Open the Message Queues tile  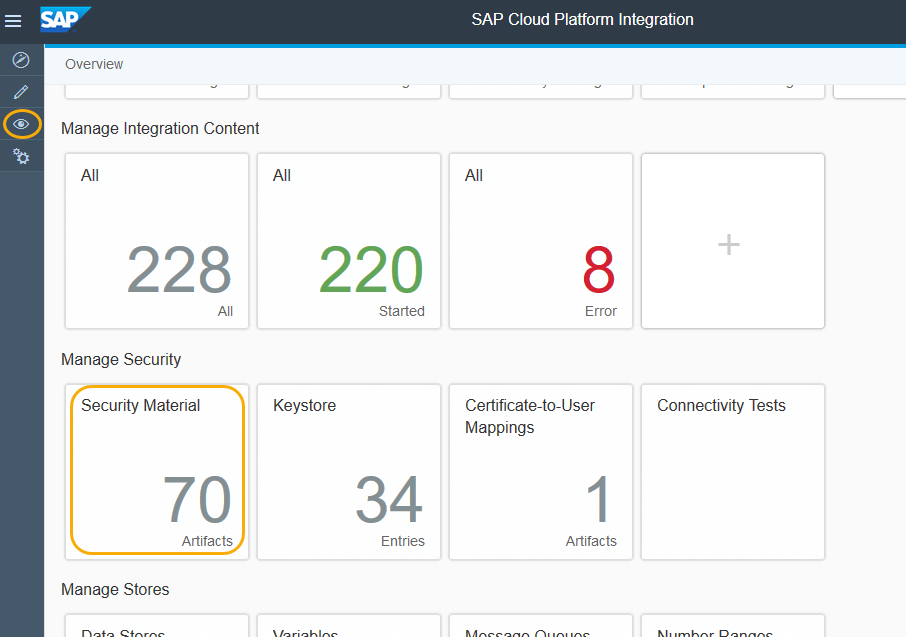tap(541, 626)
